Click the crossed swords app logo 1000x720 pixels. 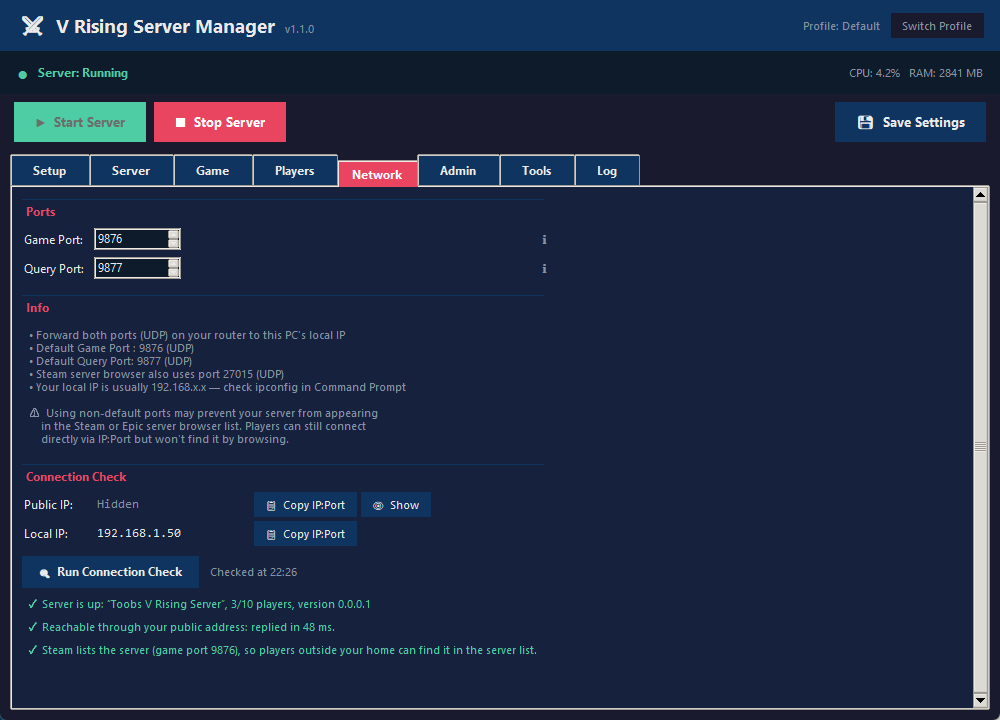pos(33,26)
